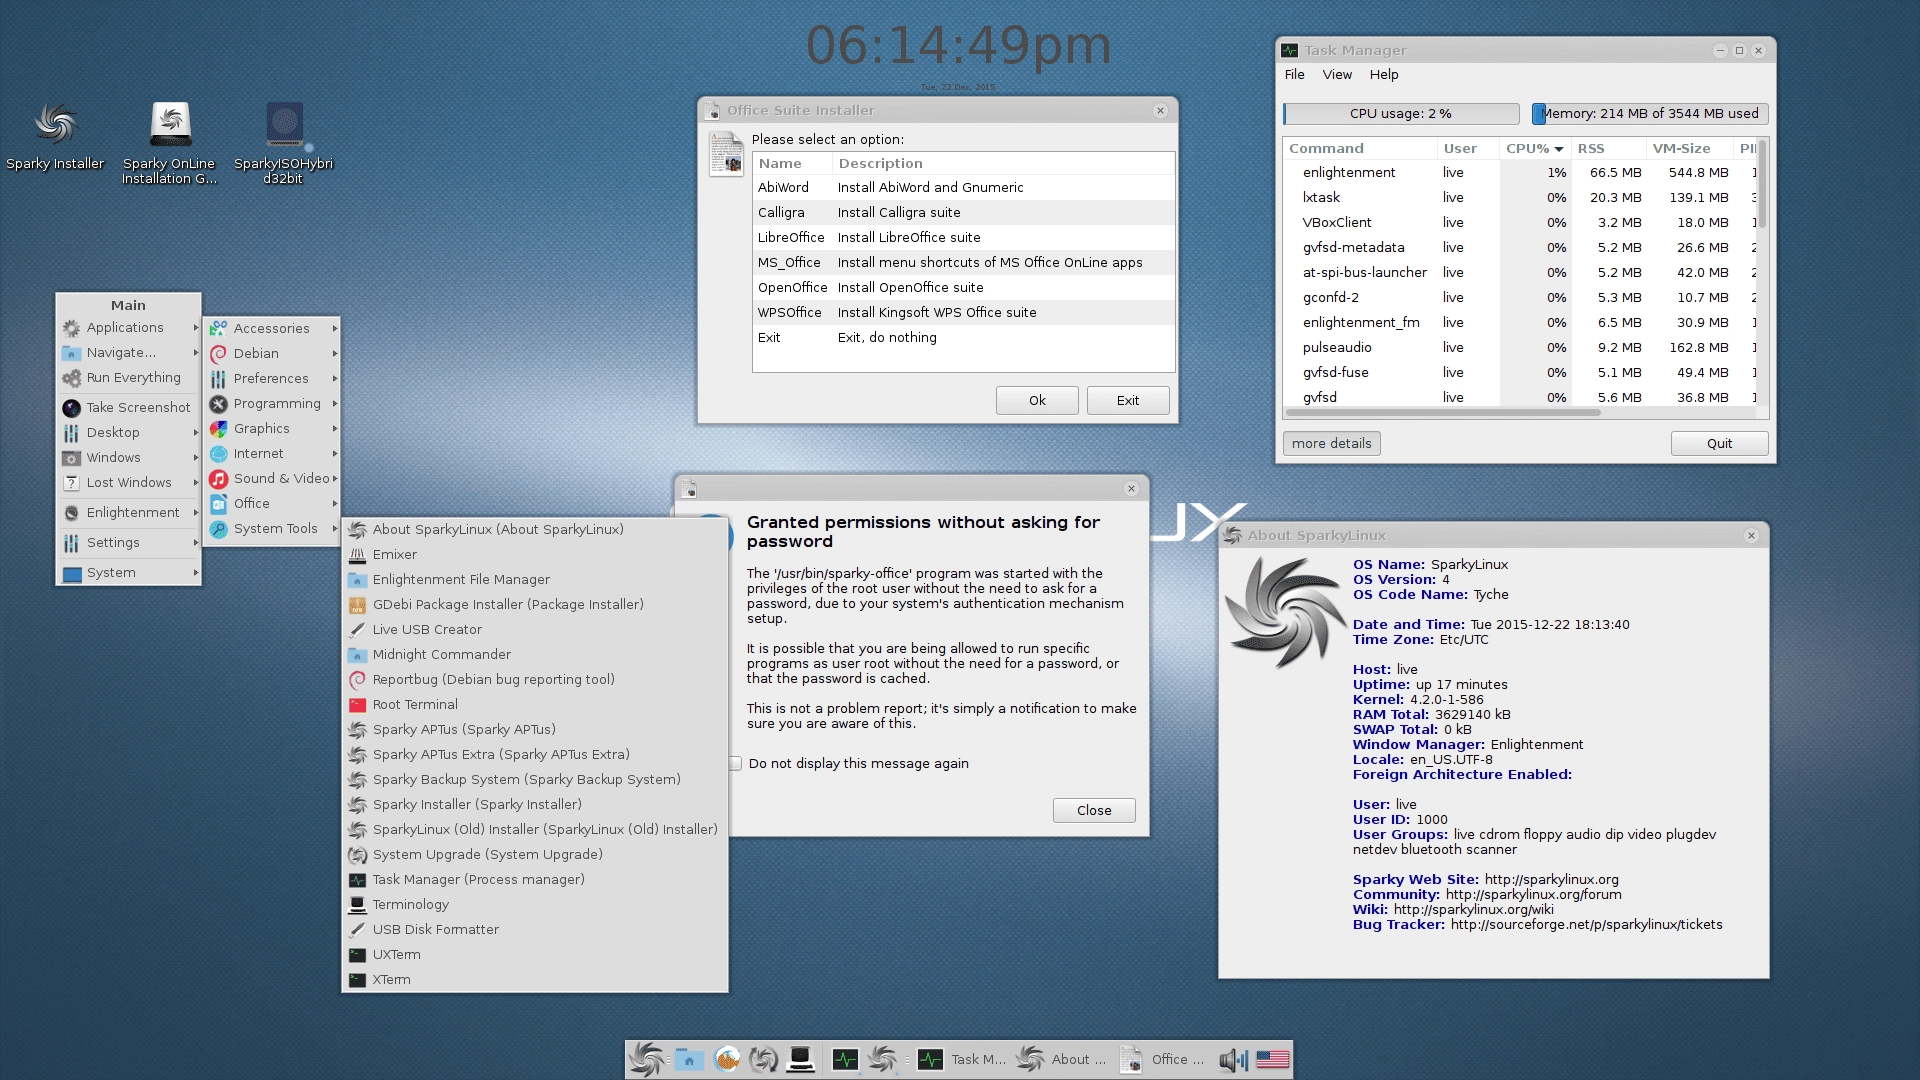Switch to Task Manager taskbar entry
1920x1080 pixels.
point(963,1059)
